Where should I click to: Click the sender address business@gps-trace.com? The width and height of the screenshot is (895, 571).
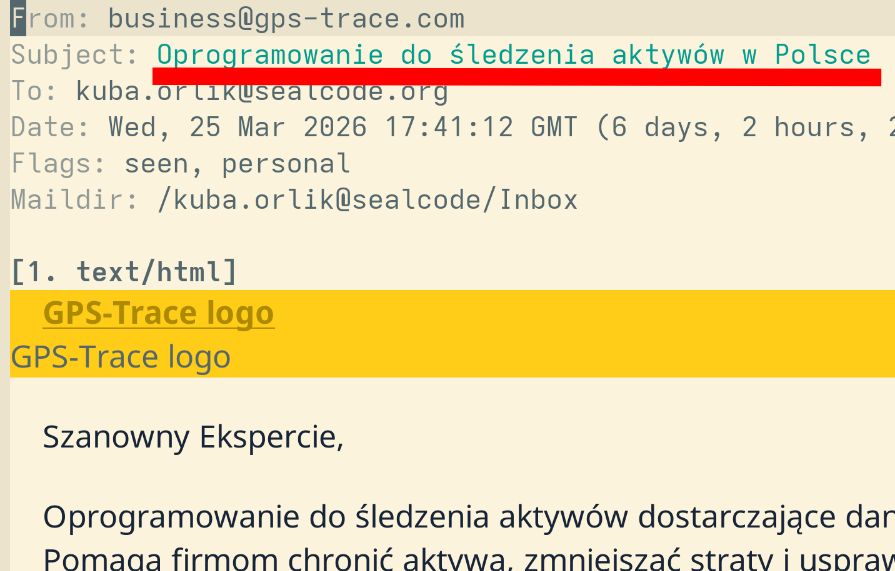[x=286, y=19]
